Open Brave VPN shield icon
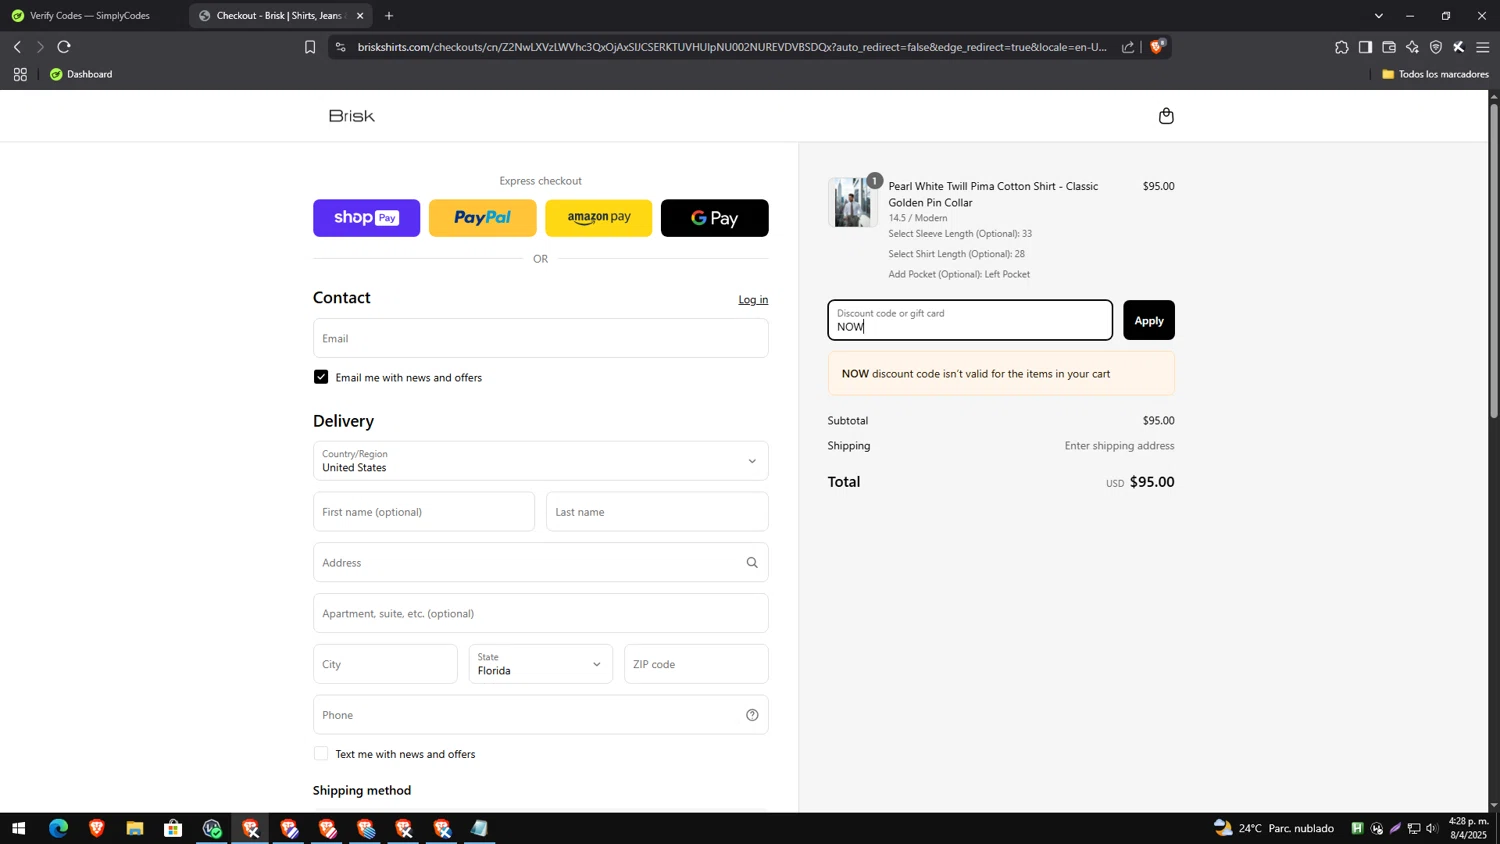The width and height of the screenshot is (1500, 844). pyautogui.click(x=1436, y=47)
